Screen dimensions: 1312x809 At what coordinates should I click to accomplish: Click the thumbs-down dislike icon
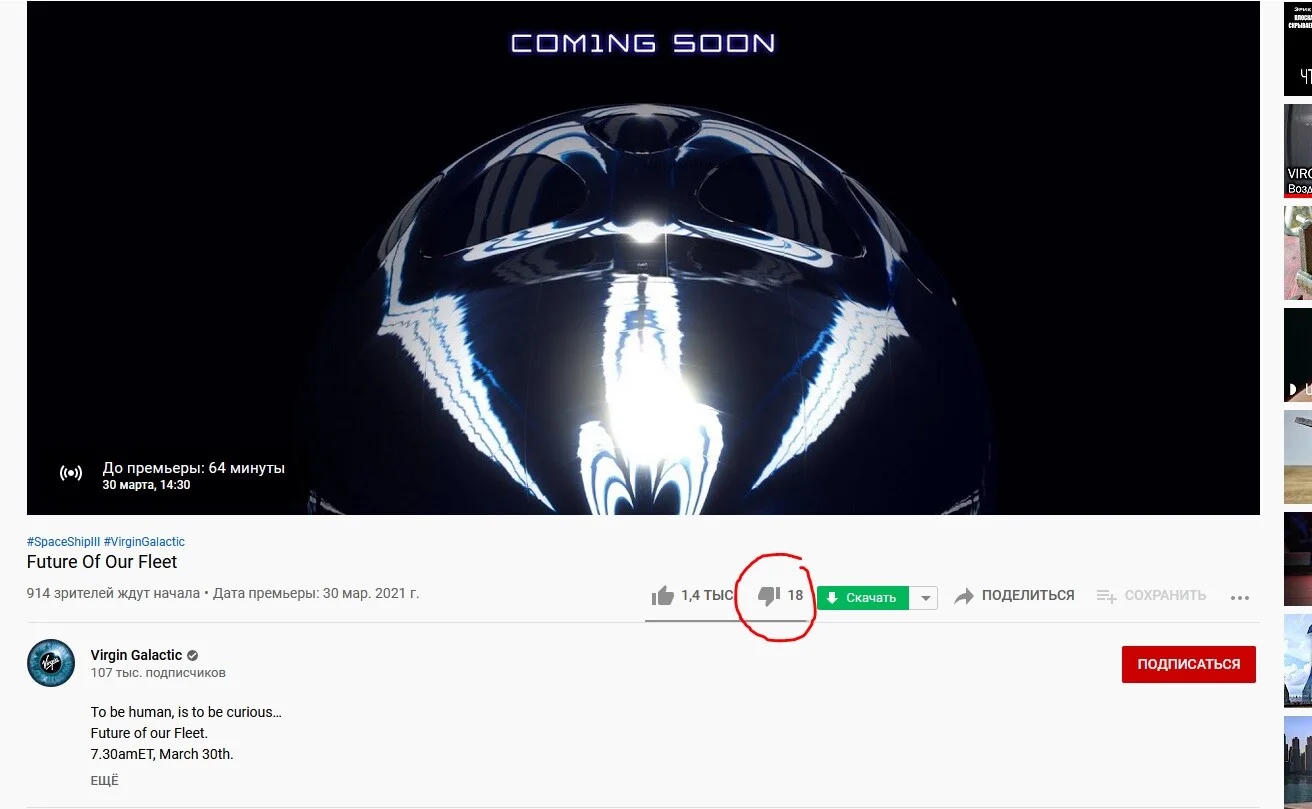[768, 596]
